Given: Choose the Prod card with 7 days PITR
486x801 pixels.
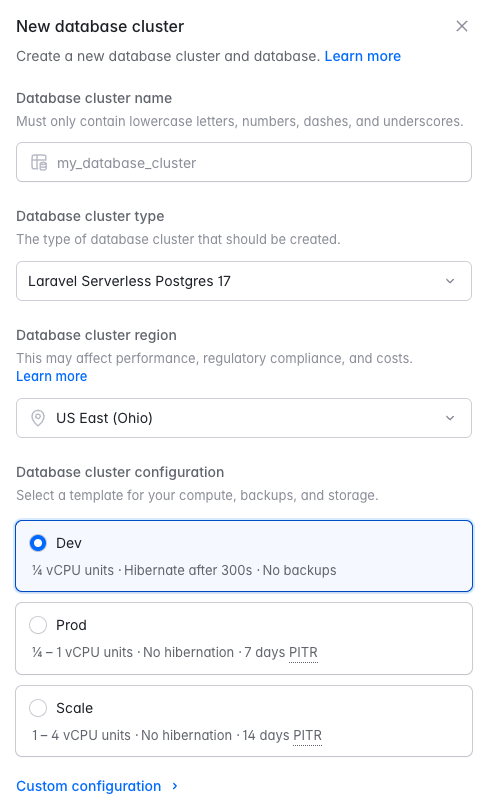Looking at the screenshot, I should tap(244, 639).
